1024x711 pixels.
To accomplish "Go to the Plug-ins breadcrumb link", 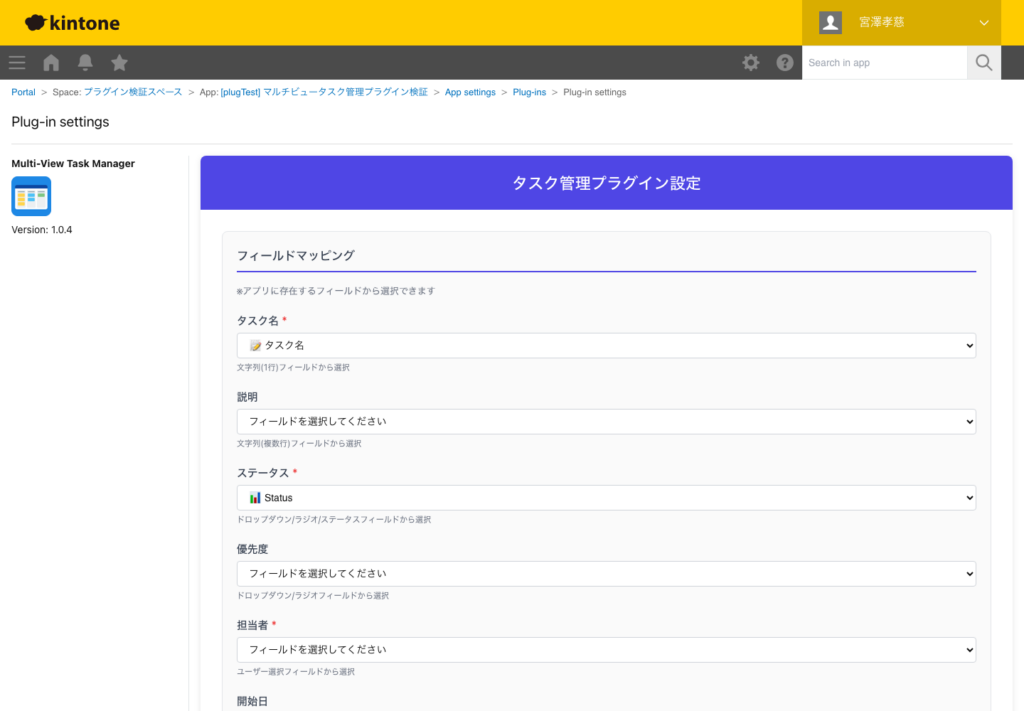I will pyautogui.click(x=529, y=91).
